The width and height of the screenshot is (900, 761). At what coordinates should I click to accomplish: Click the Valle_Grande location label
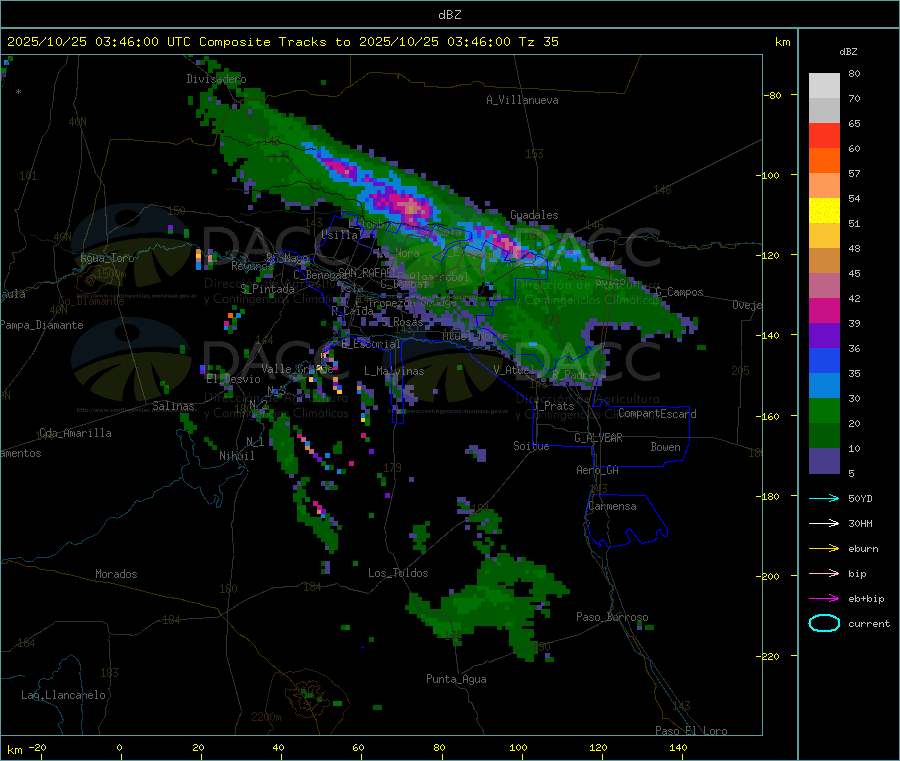297,368
